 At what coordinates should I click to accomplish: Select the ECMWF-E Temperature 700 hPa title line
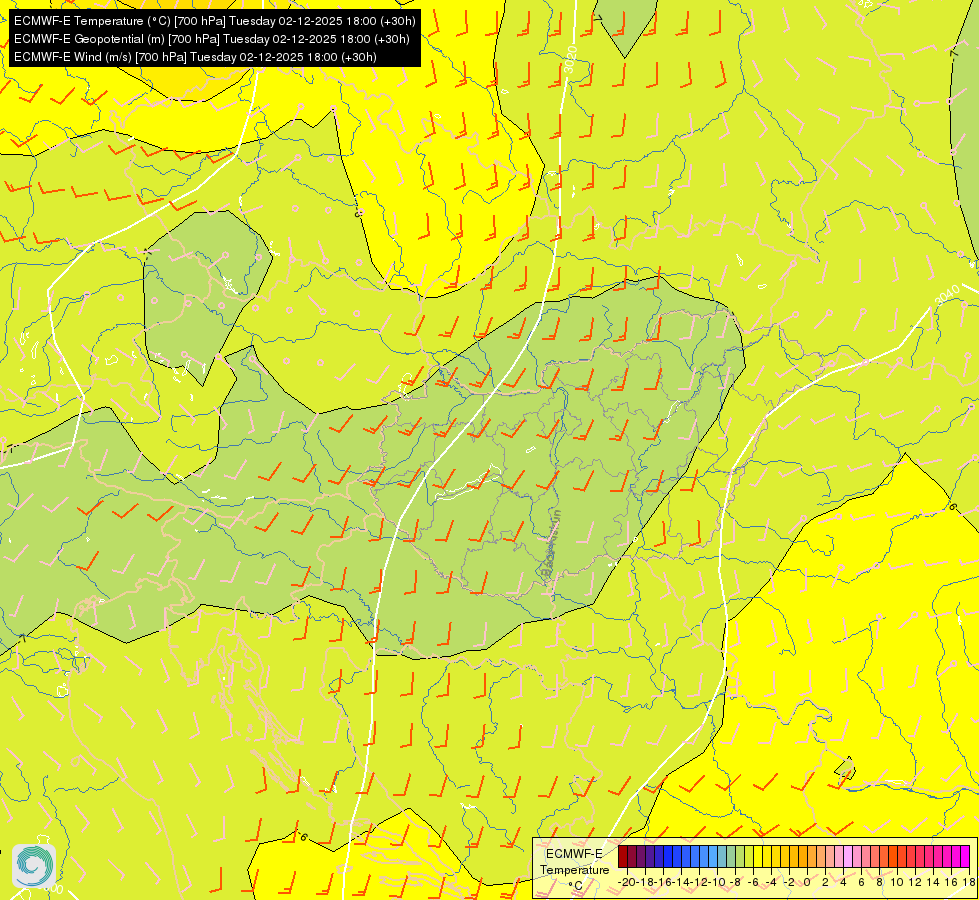pos(214,21)
